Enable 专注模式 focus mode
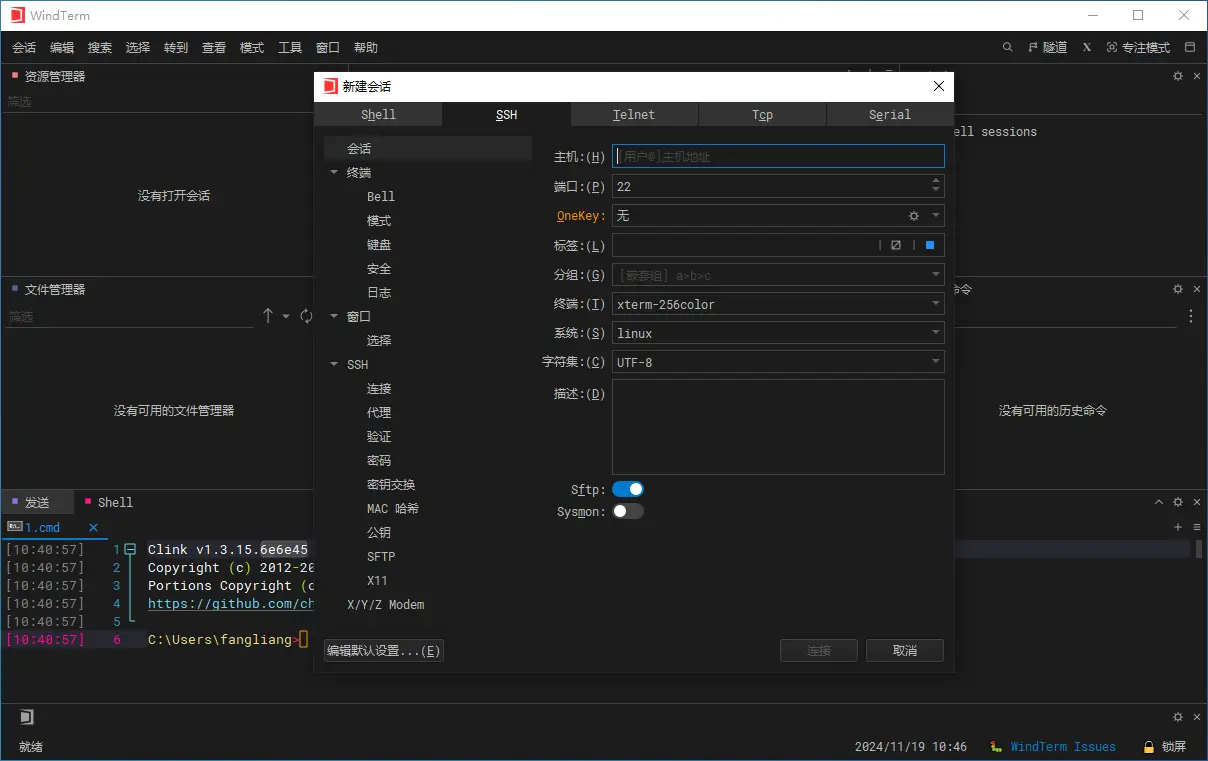Image resolution: width=1208 pixels, height=761 pixels. [1138, 48]
